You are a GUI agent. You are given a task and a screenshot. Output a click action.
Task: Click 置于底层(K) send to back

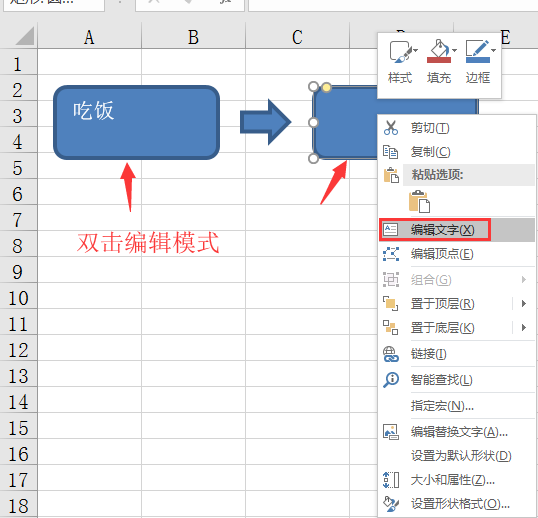(443, 328)
